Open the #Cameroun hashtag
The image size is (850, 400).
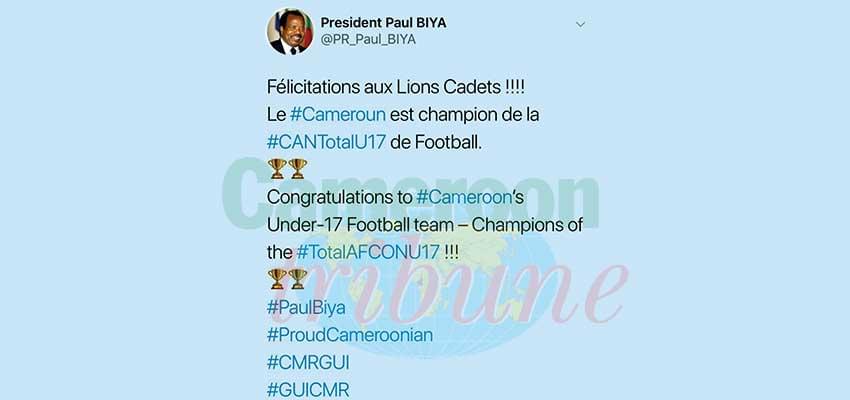(338, 115)
